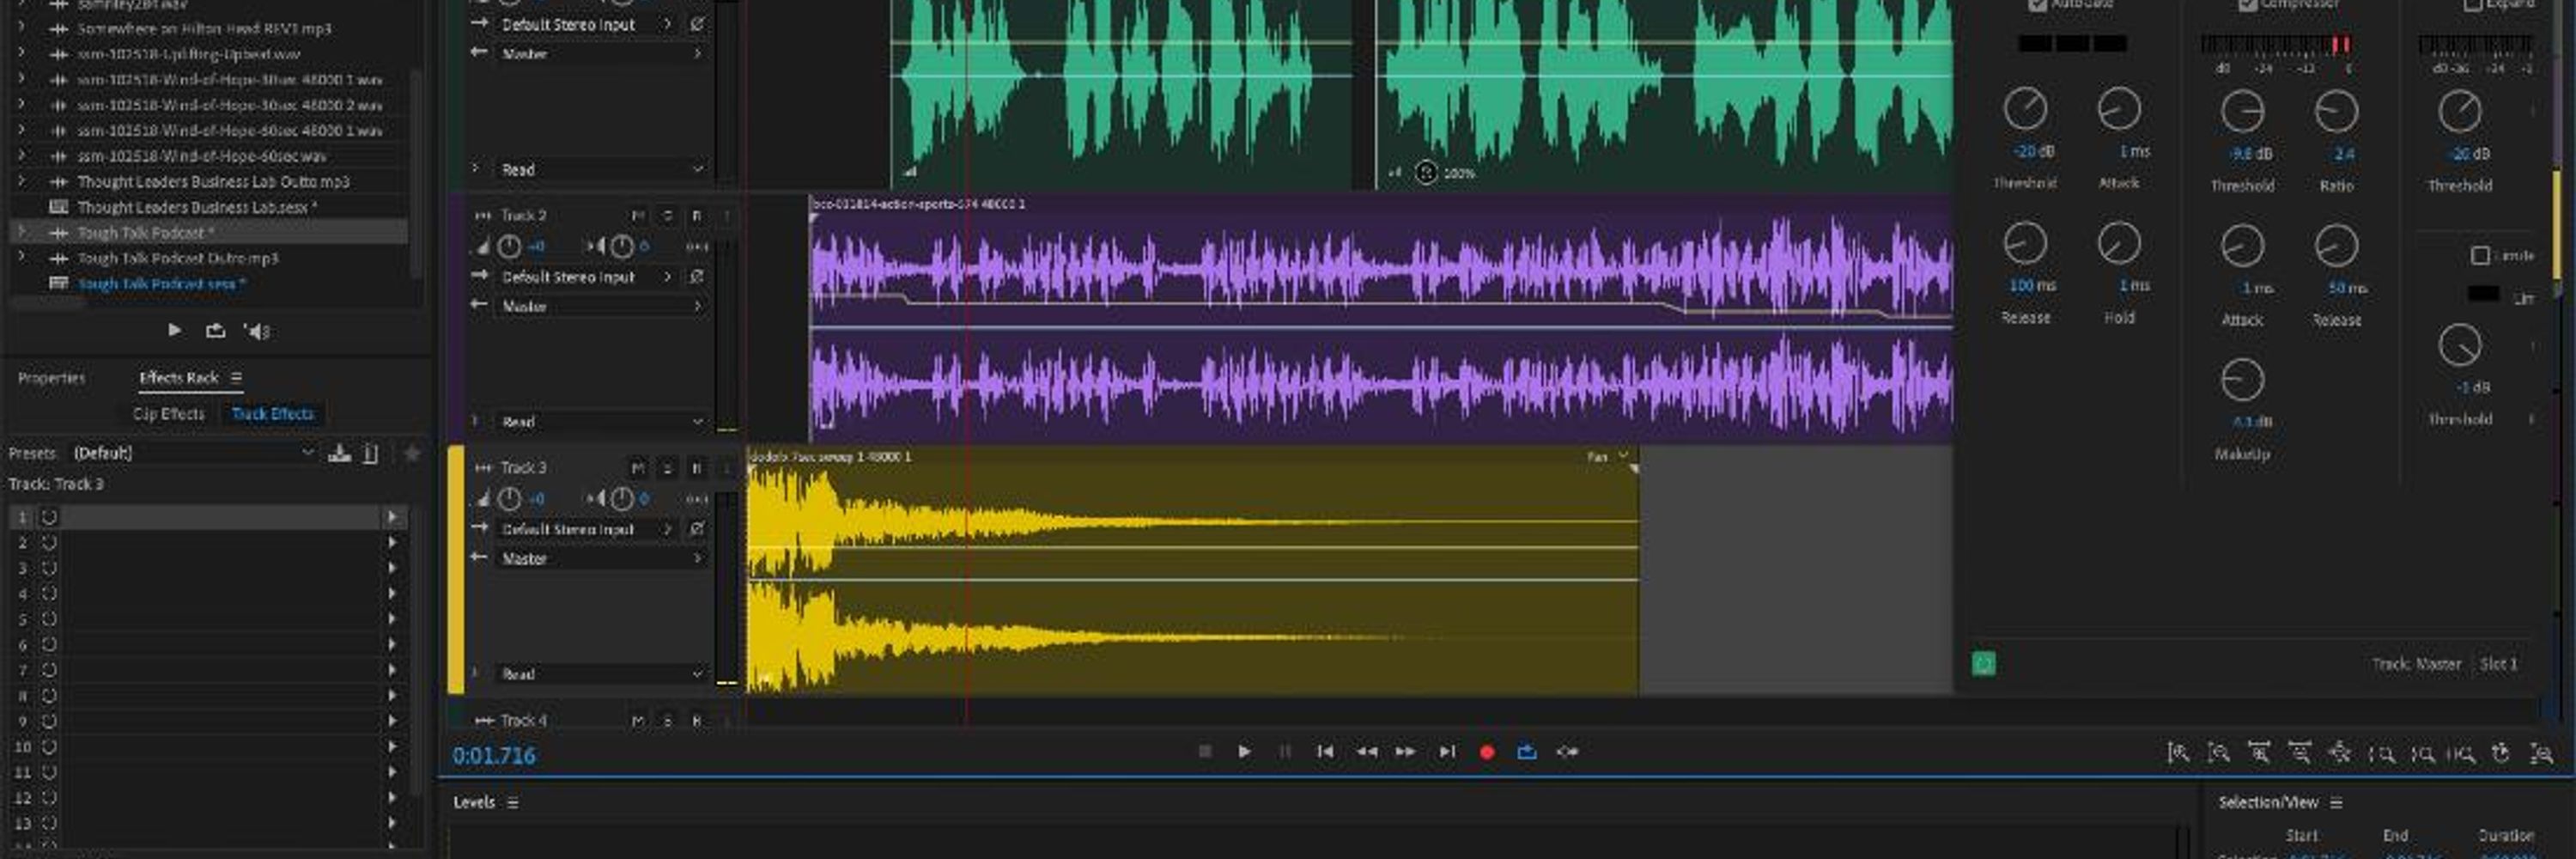
Task: Solo Track 2 with the S button
Action: pyautogui.click(x=668, y=215)
